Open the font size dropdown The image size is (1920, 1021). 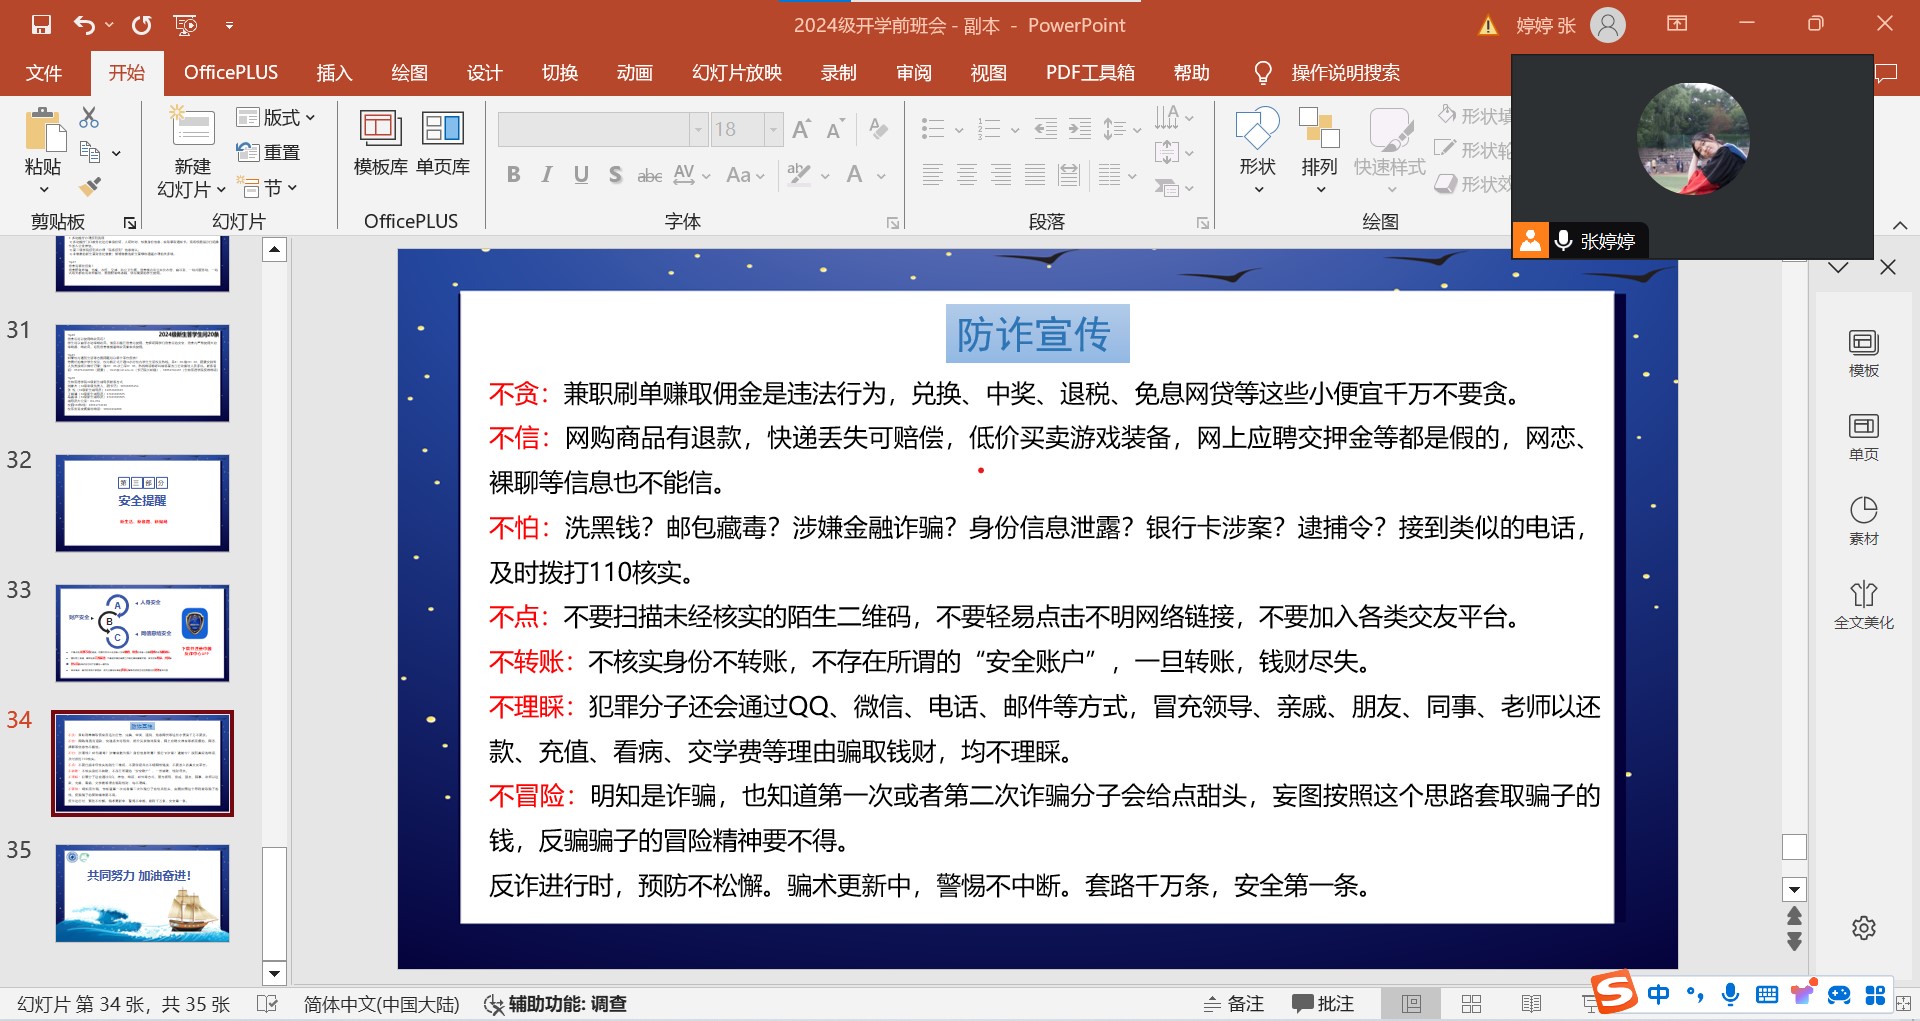tap(773, 129)
